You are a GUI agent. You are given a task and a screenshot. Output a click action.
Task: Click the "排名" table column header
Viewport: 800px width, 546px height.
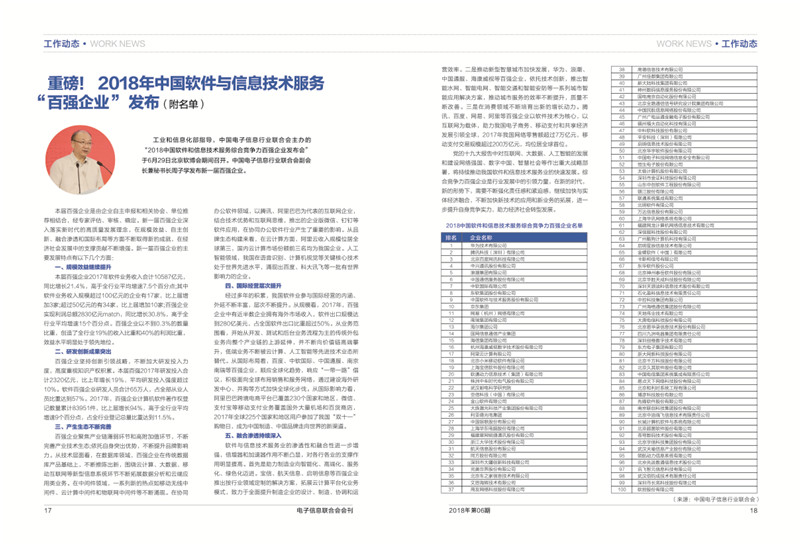click(451, 238)
